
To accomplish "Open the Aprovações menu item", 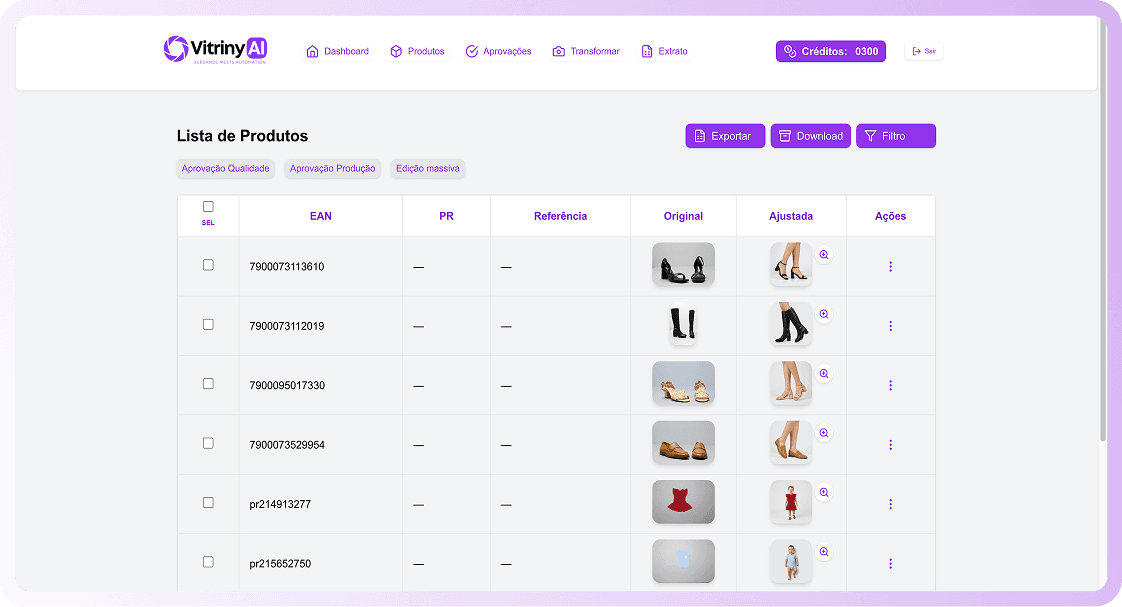I will [499, 52].
